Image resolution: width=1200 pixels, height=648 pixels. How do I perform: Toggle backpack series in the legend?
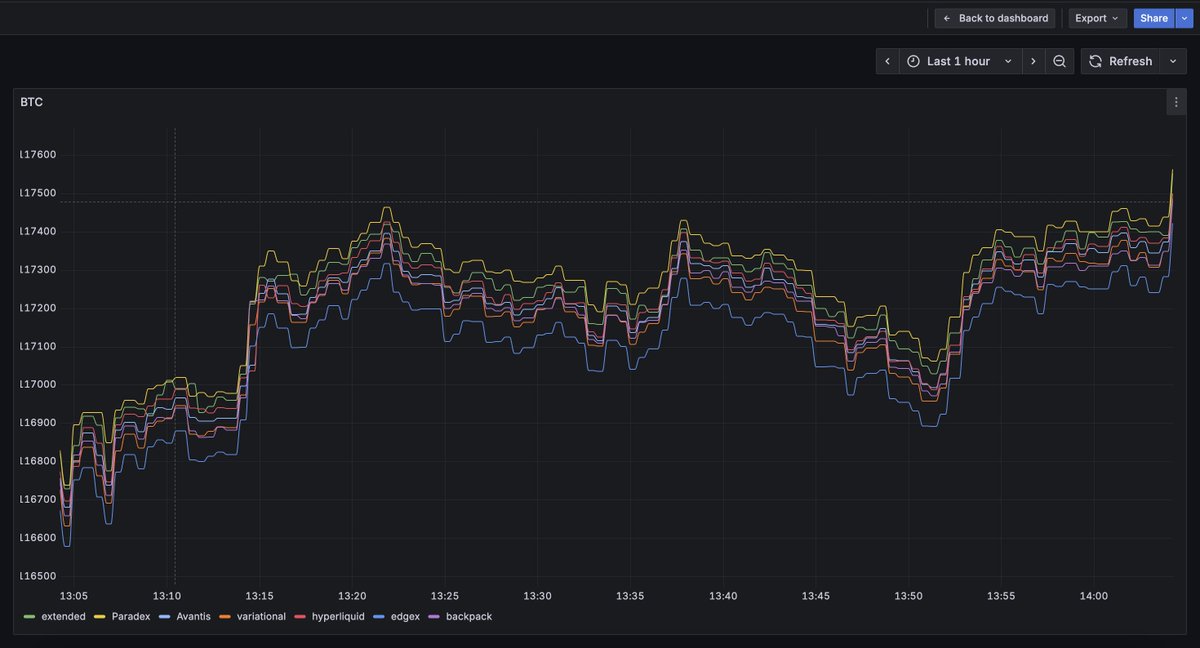click(467, 616)
